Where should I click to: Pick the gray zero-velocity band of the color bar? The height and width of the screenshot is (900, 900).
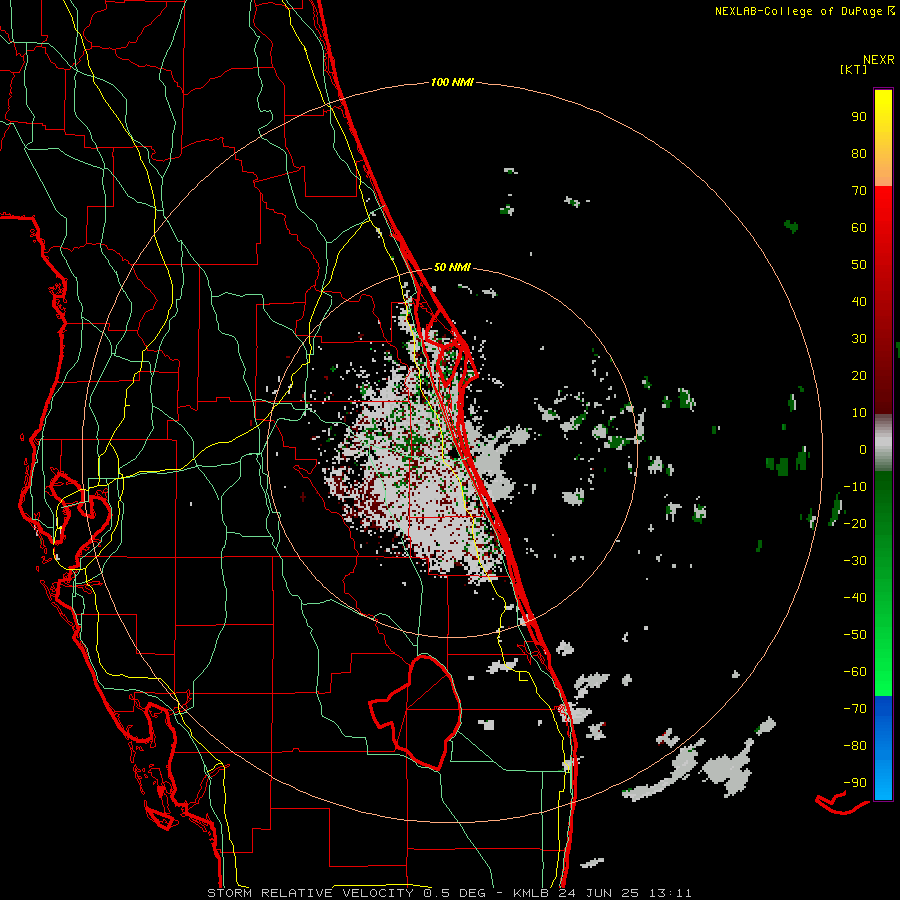(x=883, y=443)
